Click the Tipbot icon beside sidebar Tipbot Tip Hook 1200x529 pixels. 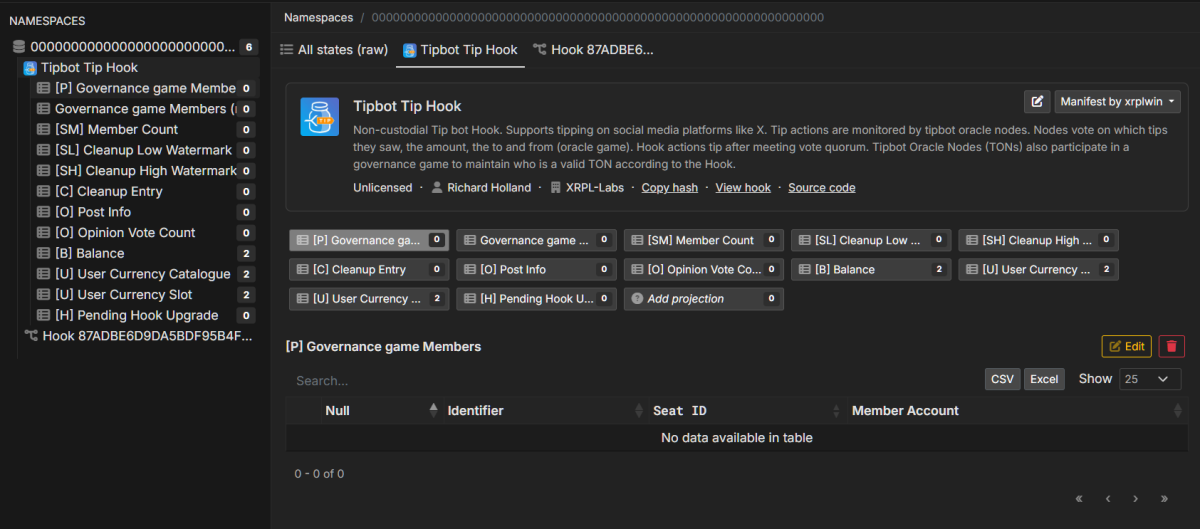tap(31, 68)
